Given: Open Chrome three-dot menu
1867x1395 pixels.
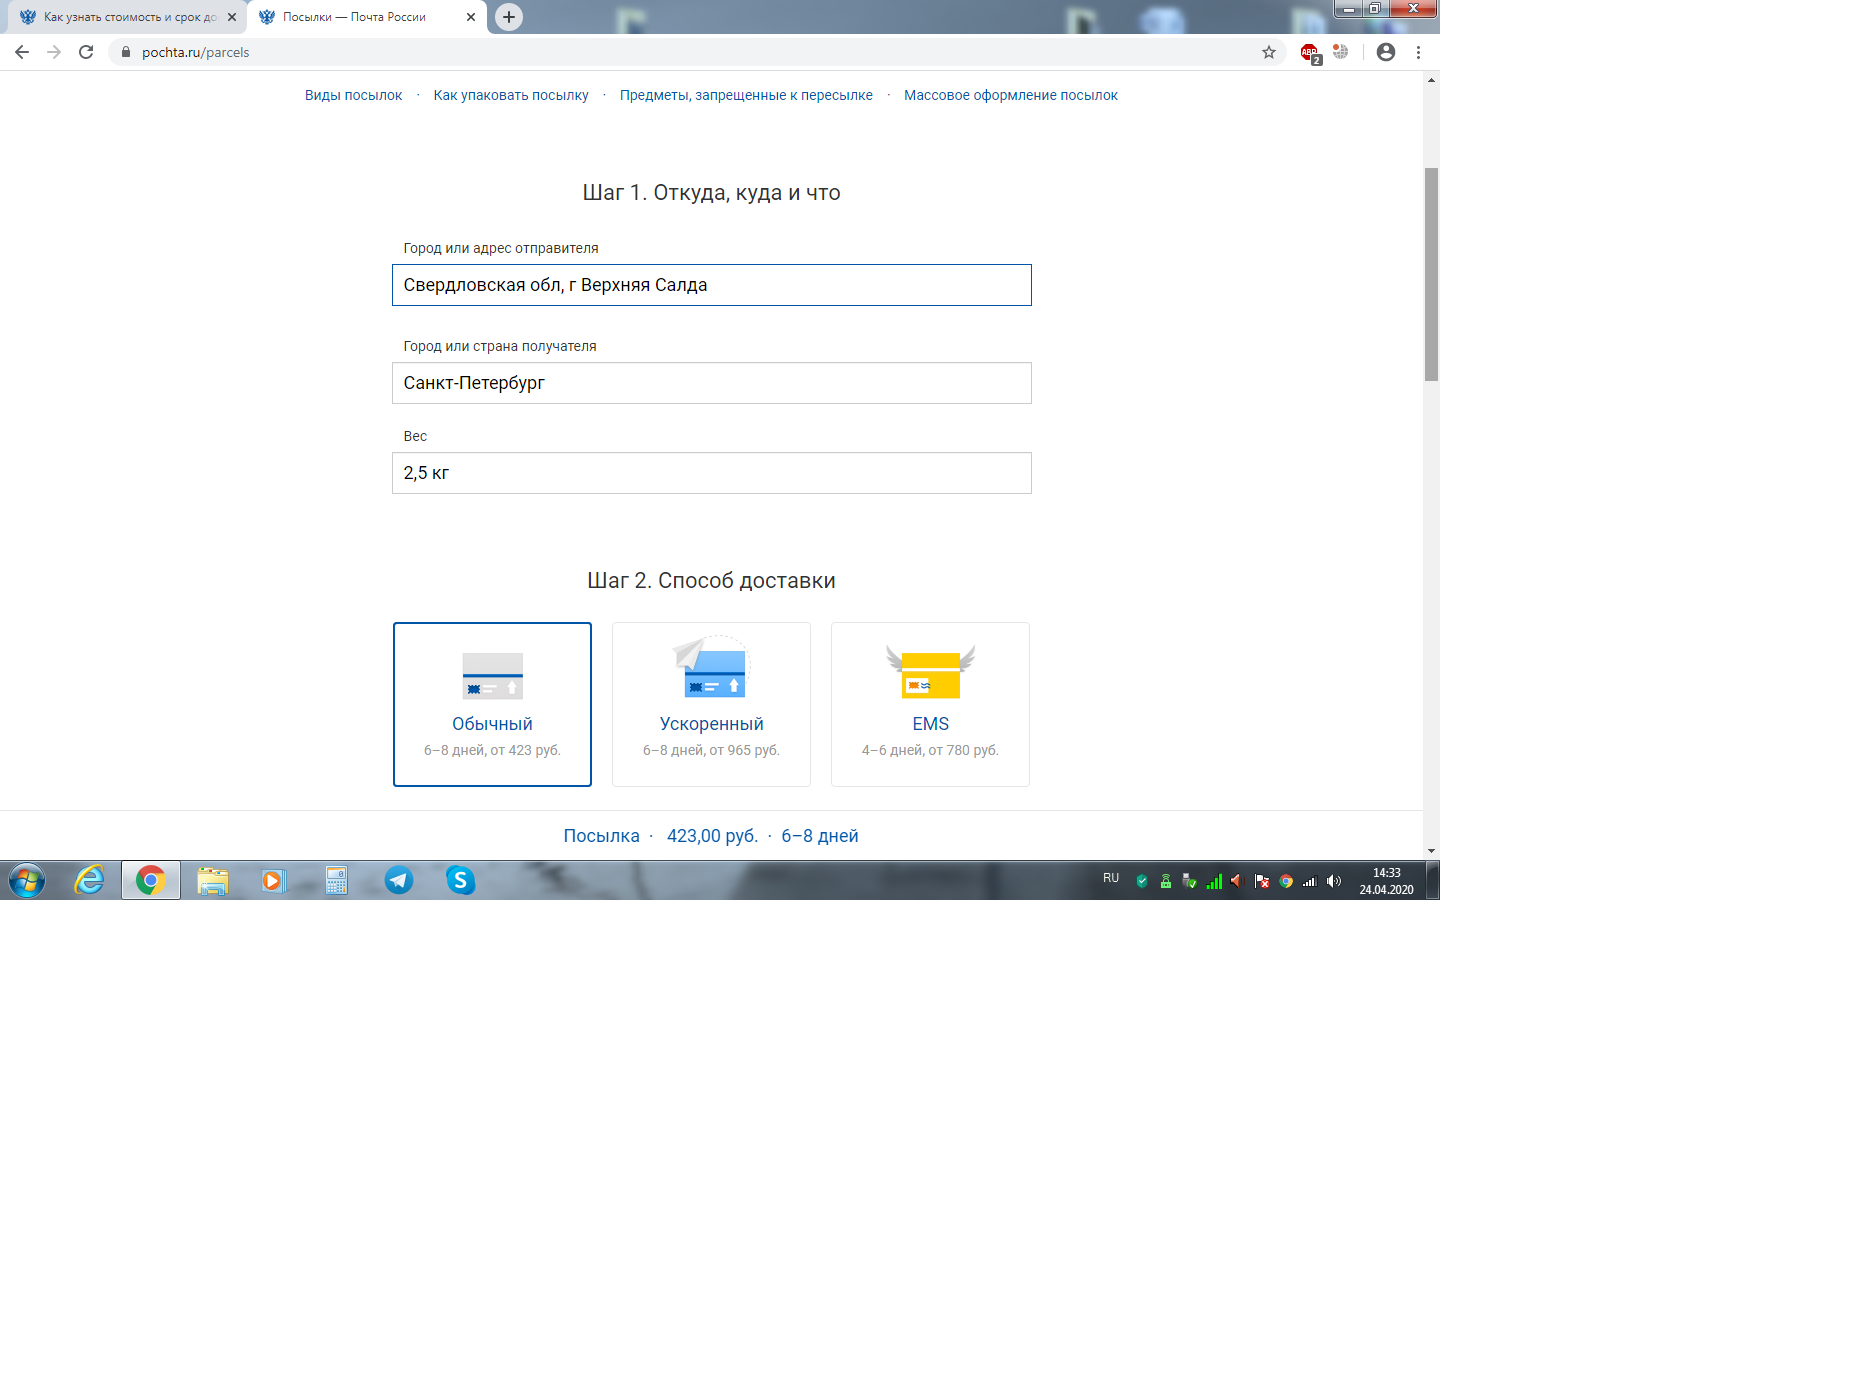Looking at the screenshot, I should click(1418, 52).
